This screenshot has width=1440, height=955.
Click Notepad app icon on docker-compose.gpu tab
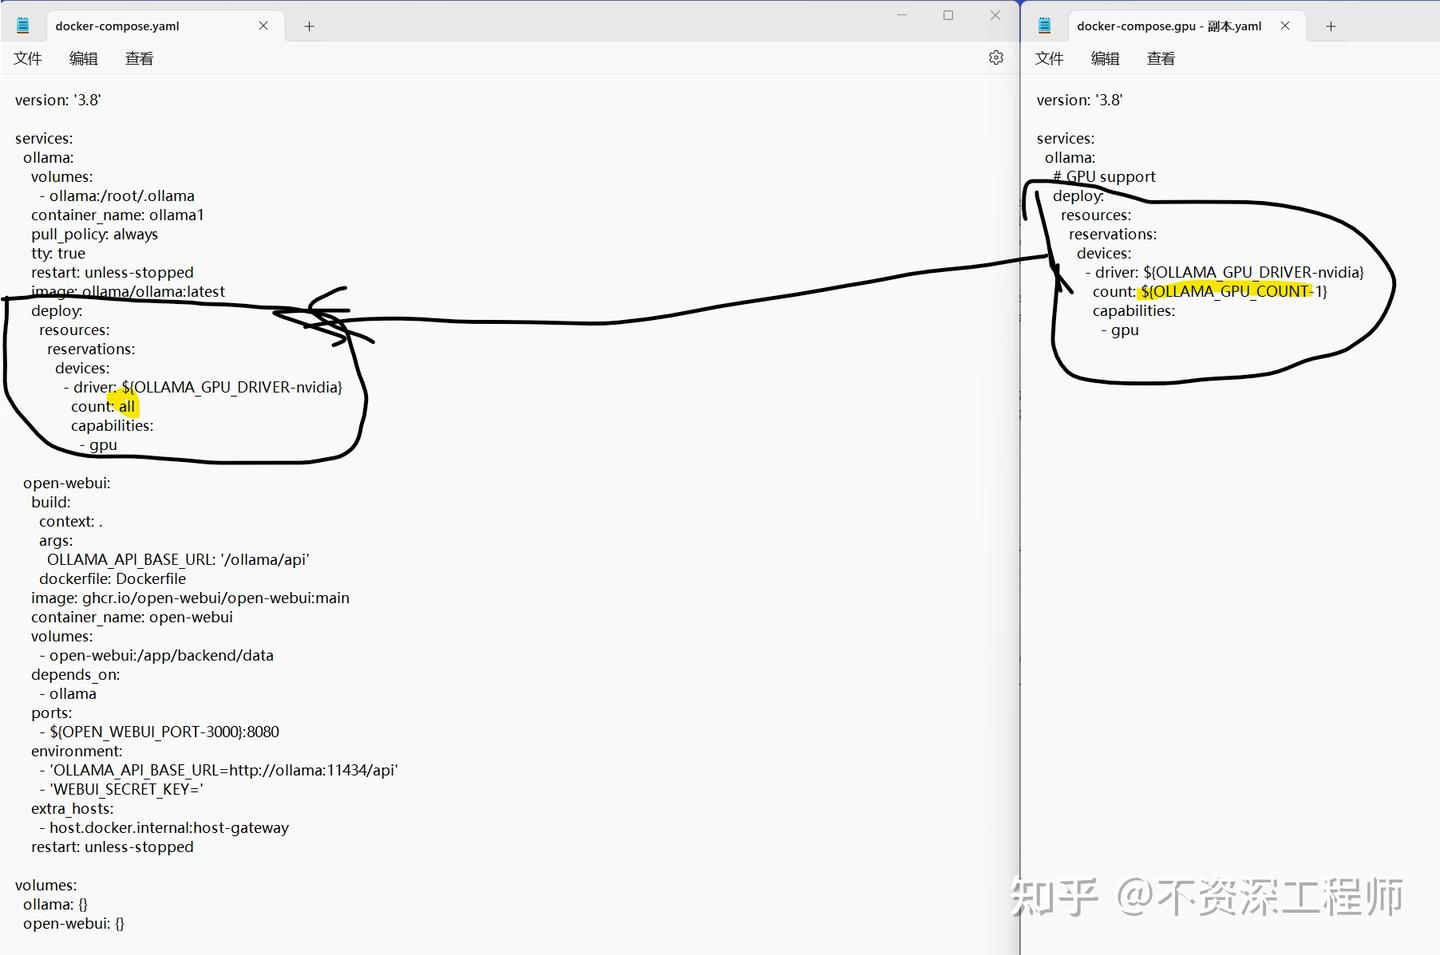[1045, 26]
